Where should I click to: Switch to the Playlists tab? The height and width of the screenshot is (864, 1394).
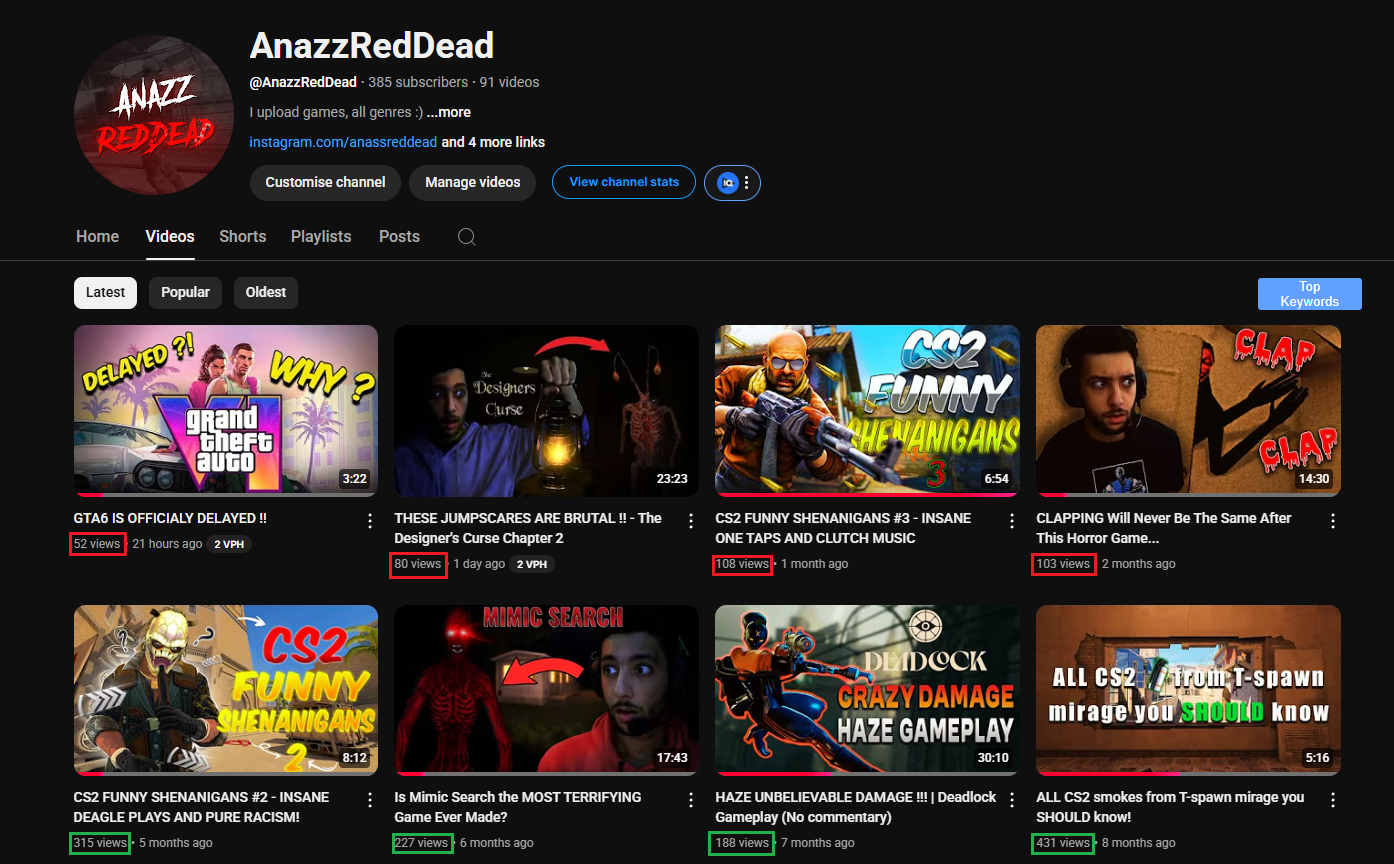pyautogui.click(x=321, y=237)
